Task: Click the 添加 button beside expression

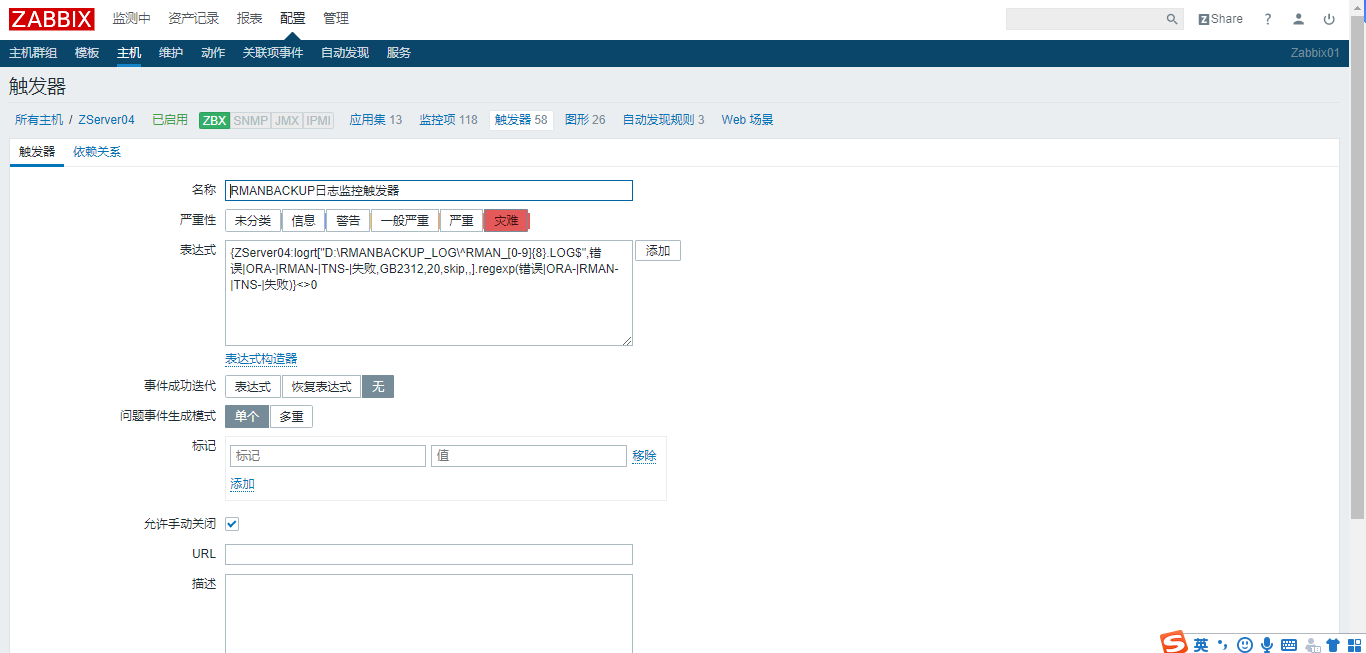Action: click(658, 251)
